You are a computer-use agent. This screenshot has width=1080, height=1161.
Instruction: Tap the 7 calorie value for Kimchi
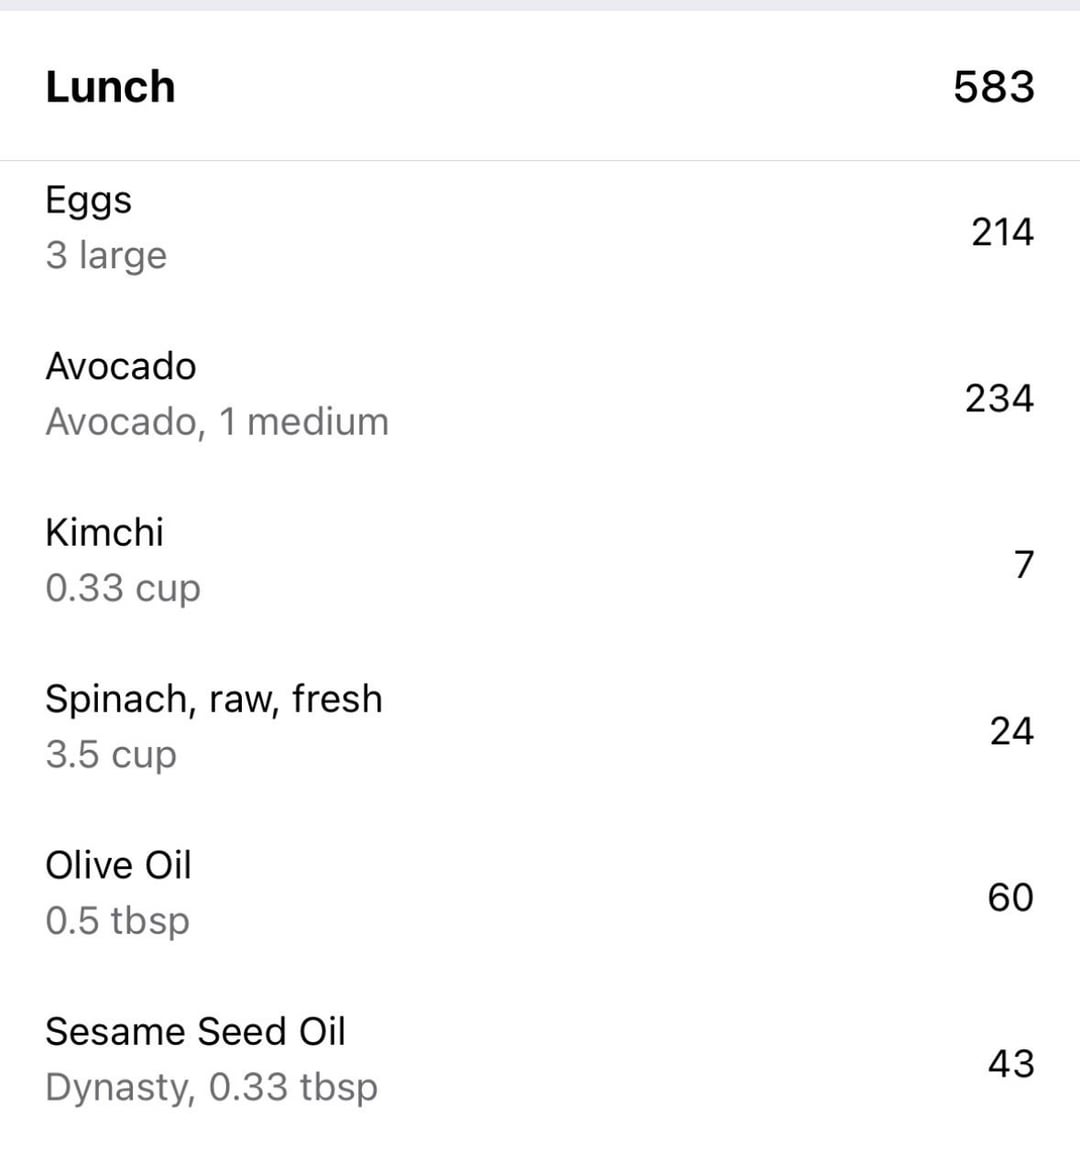(x=1023, y=565)
